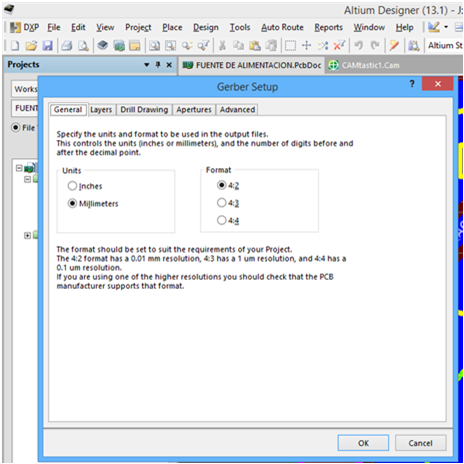The width and height of the screenshot is (464, 464).
Task: Click the Save icon in toolbar
Action: (48, 45)
